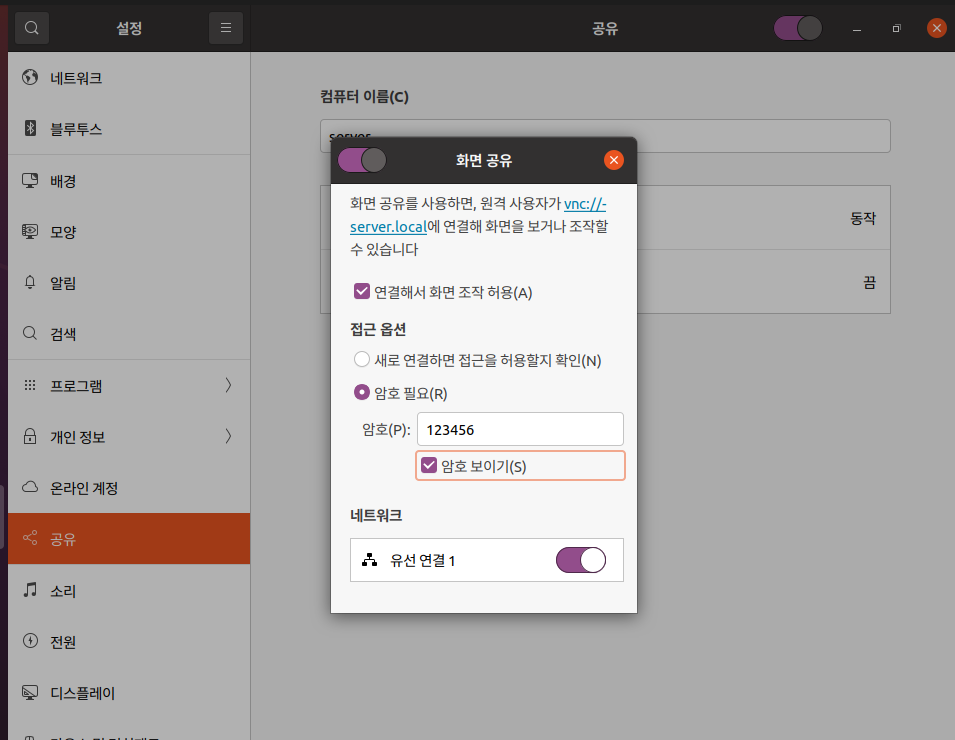Click the 컴퓨터 이름 text field
This screenshot has width=955, height=740.
pyautogui.click(x=605, y=136)
